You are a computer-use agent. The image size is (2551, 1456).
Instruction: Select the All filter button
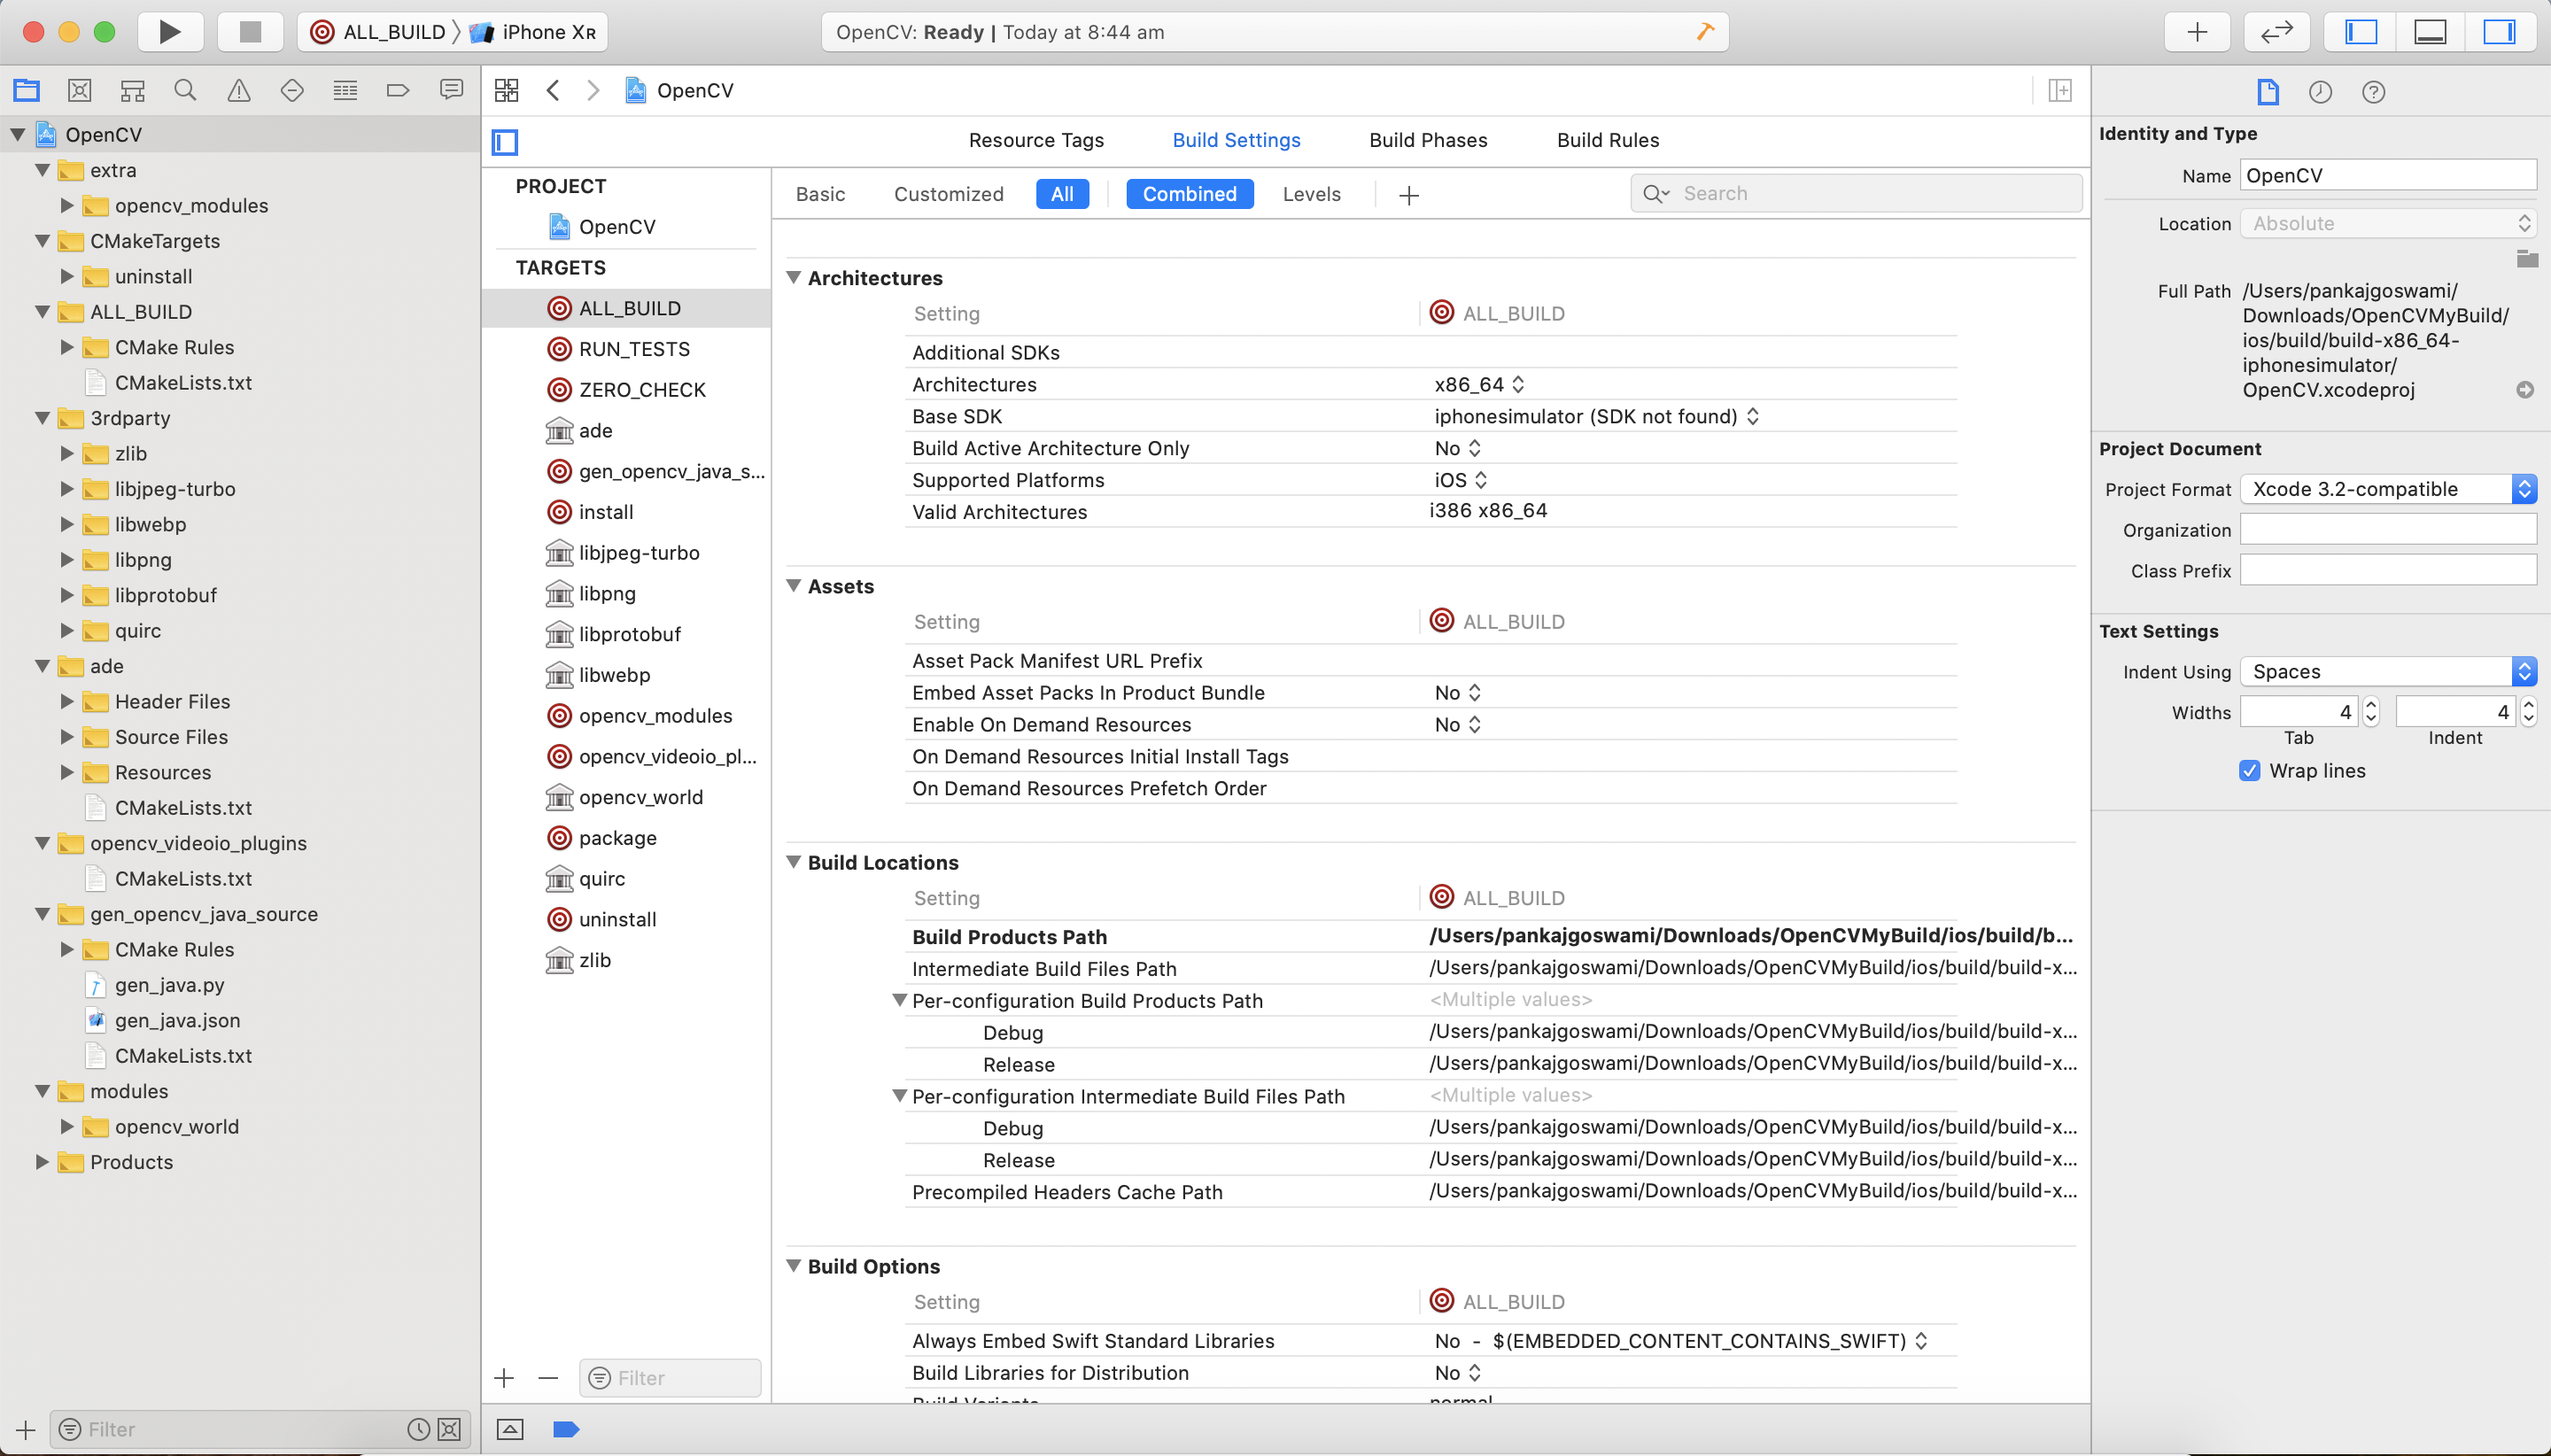point(1062,194)
